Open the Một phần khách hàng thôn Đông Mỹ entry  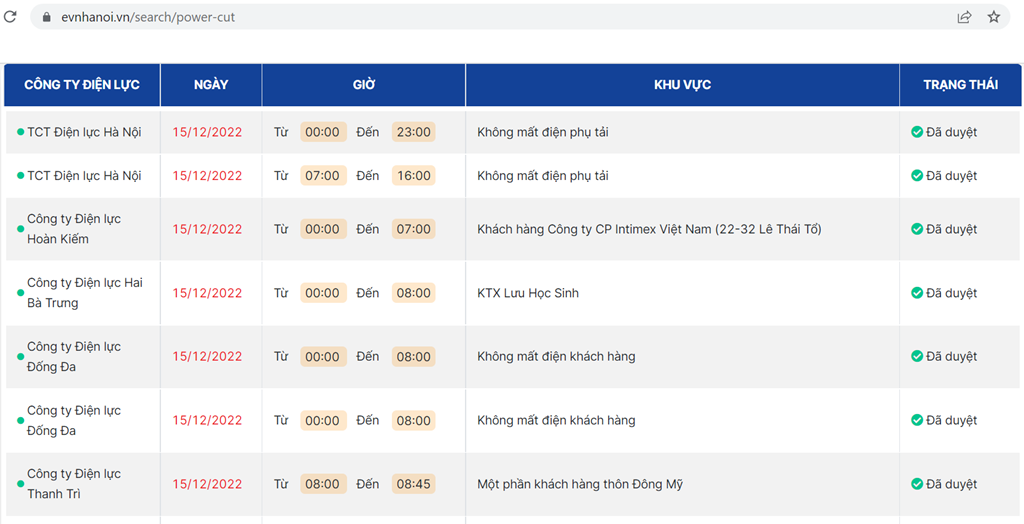click(580, 484)
